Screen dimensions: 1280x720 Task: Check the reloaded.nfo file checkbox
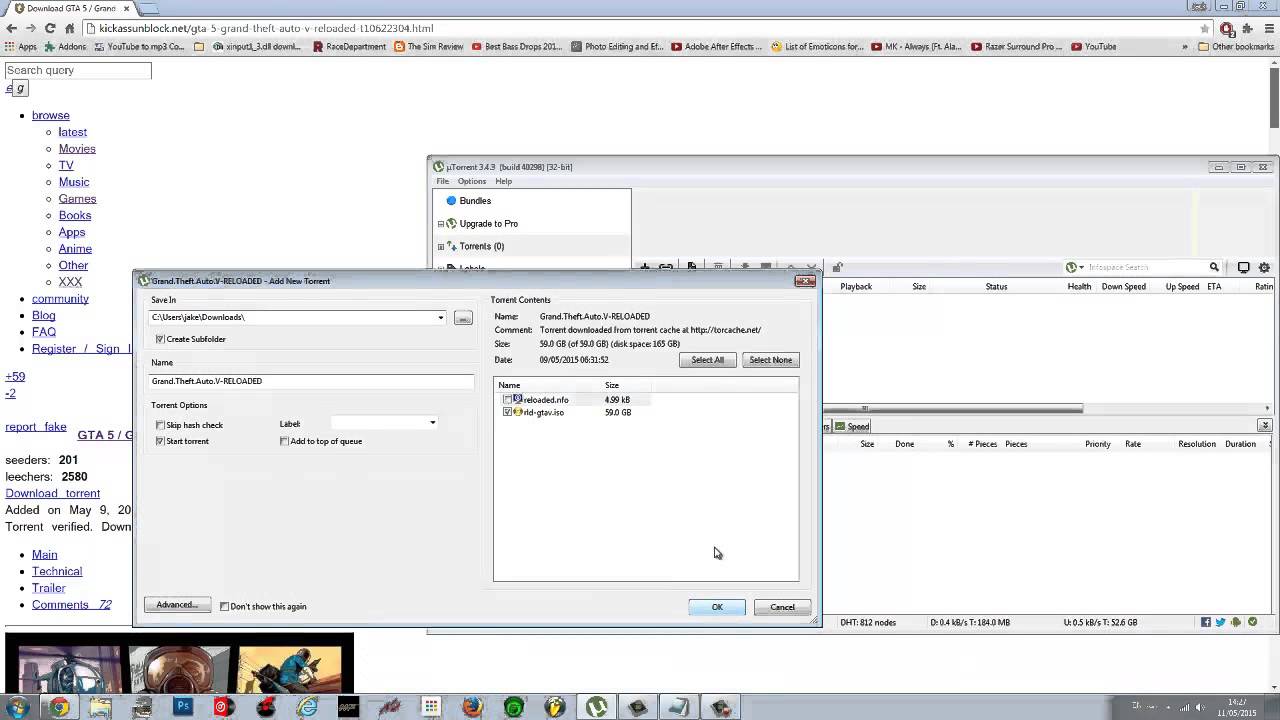point(507,400)
